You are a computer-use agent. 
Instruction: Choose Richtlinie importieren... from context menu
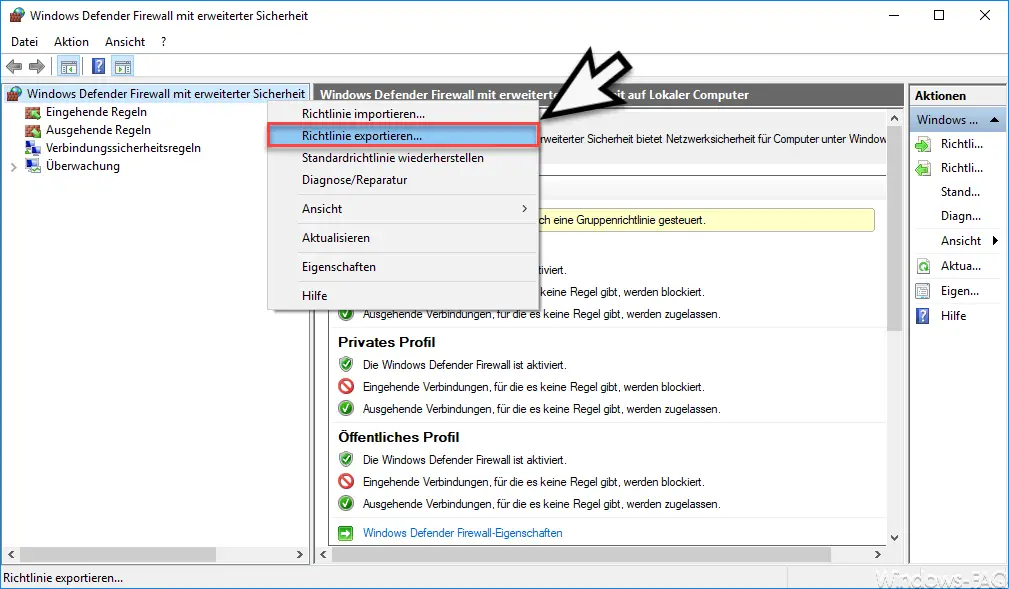point(403,114)
